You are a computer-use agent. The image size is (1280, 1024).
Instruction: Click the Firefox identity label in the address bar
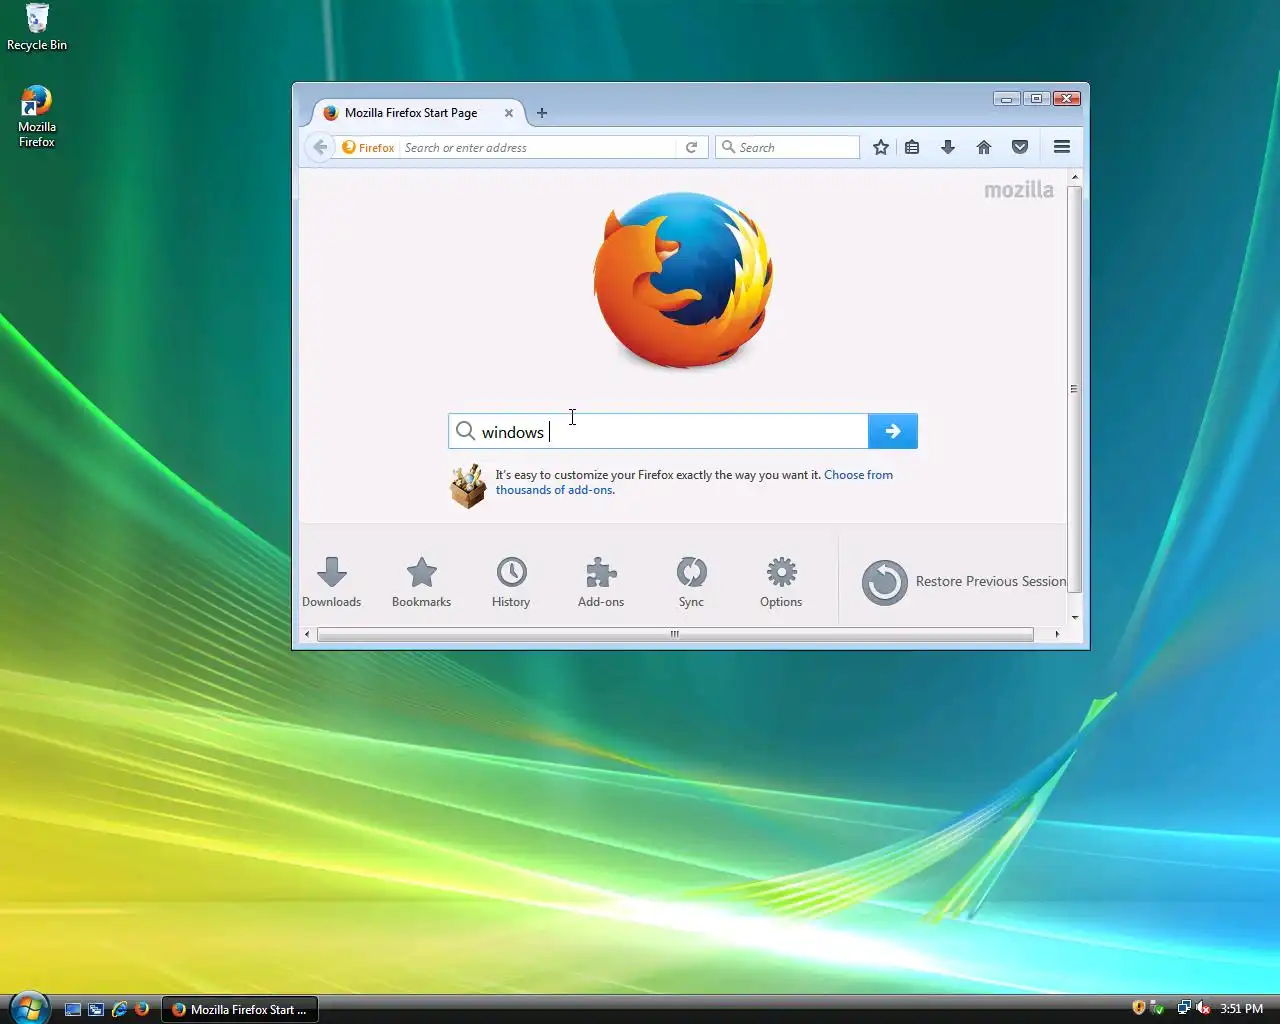coord(368,147)
